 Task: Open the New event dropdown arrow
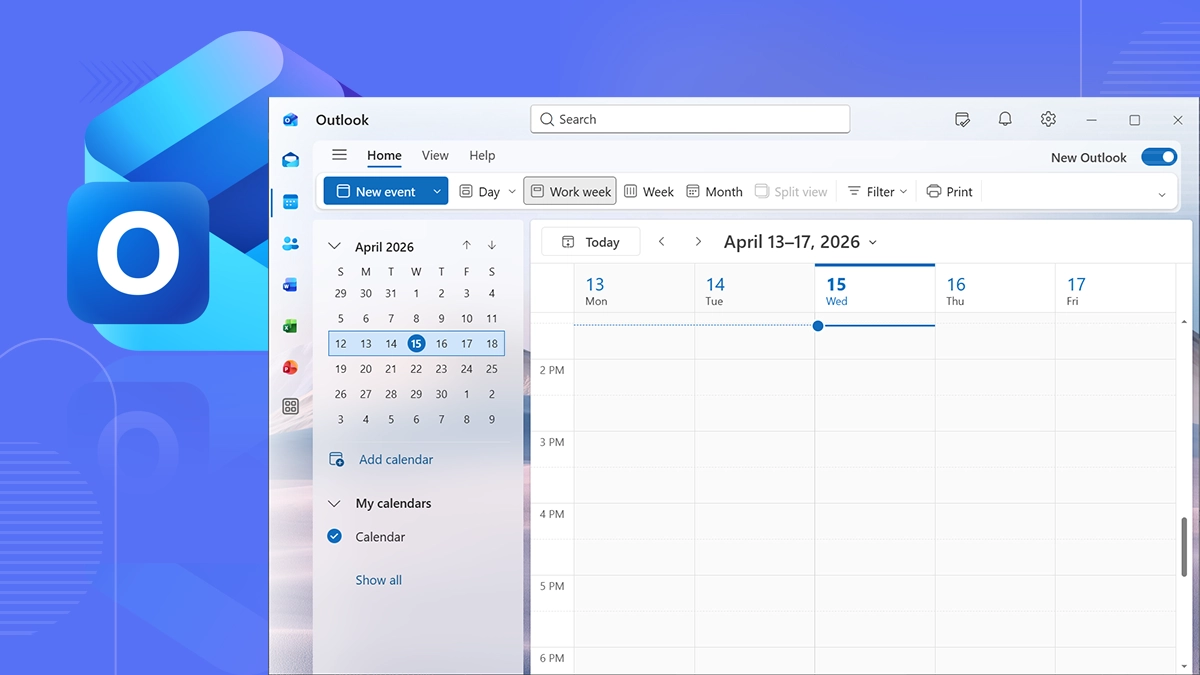[437, 191]
